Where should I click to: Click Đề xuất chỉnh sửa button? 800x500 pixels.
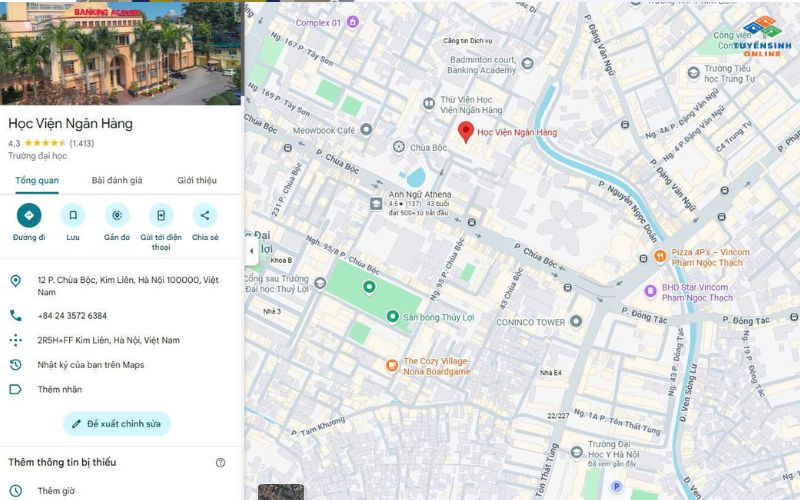(x=117, y=423)
